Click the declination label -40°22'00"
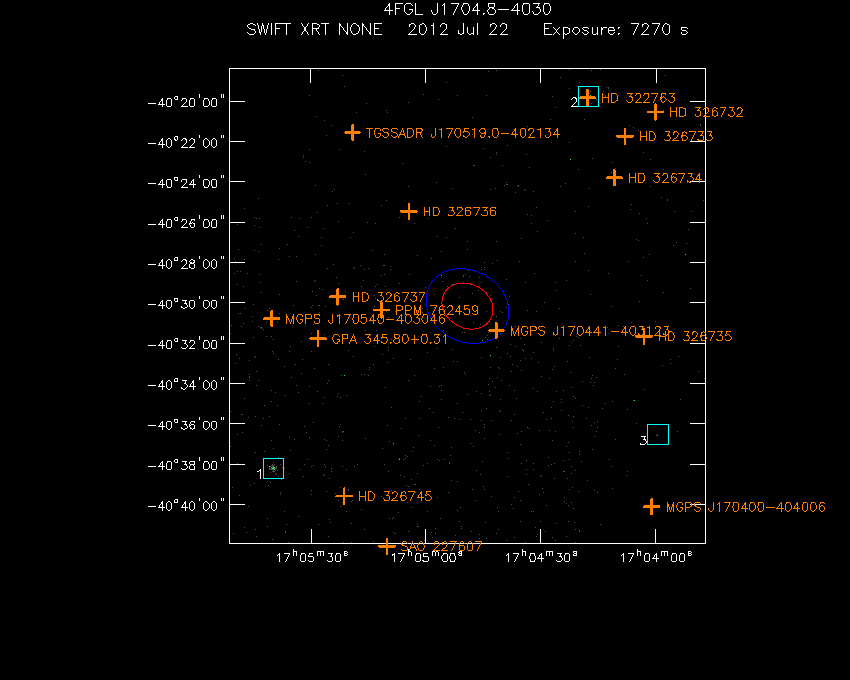The height and width of the screenshot is (680, 850). point(186,143)
